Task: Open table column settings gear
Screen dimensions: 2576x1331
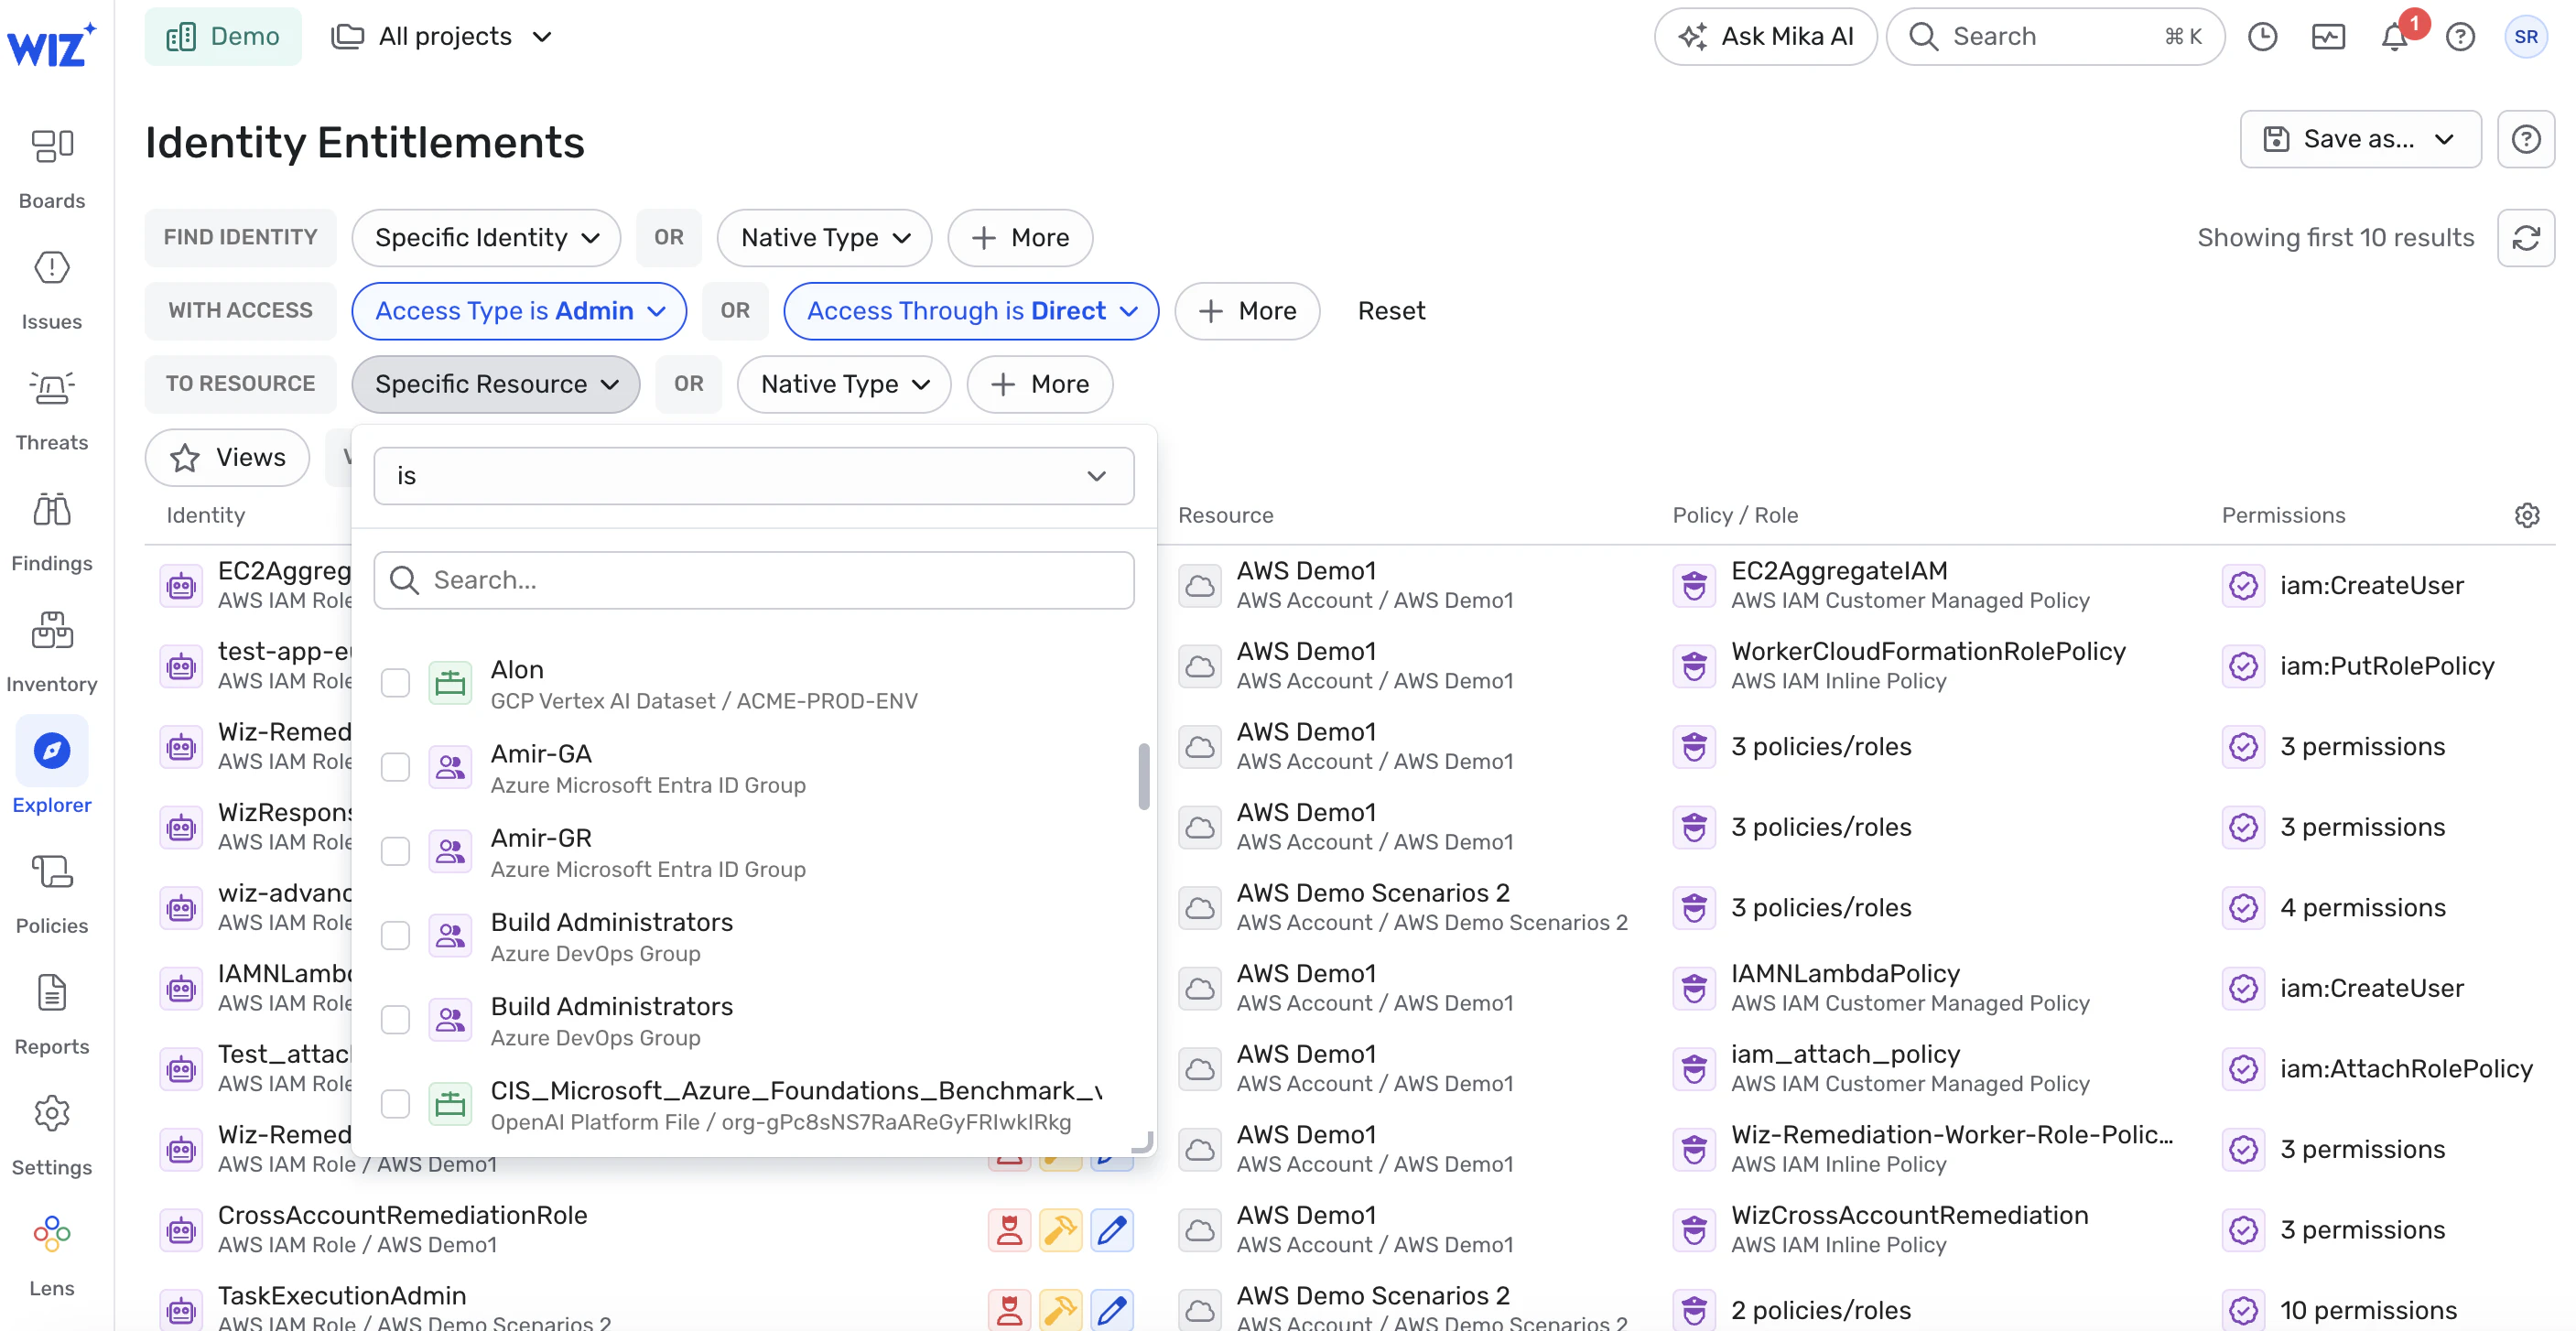Action: click(x=2527, y=515)
